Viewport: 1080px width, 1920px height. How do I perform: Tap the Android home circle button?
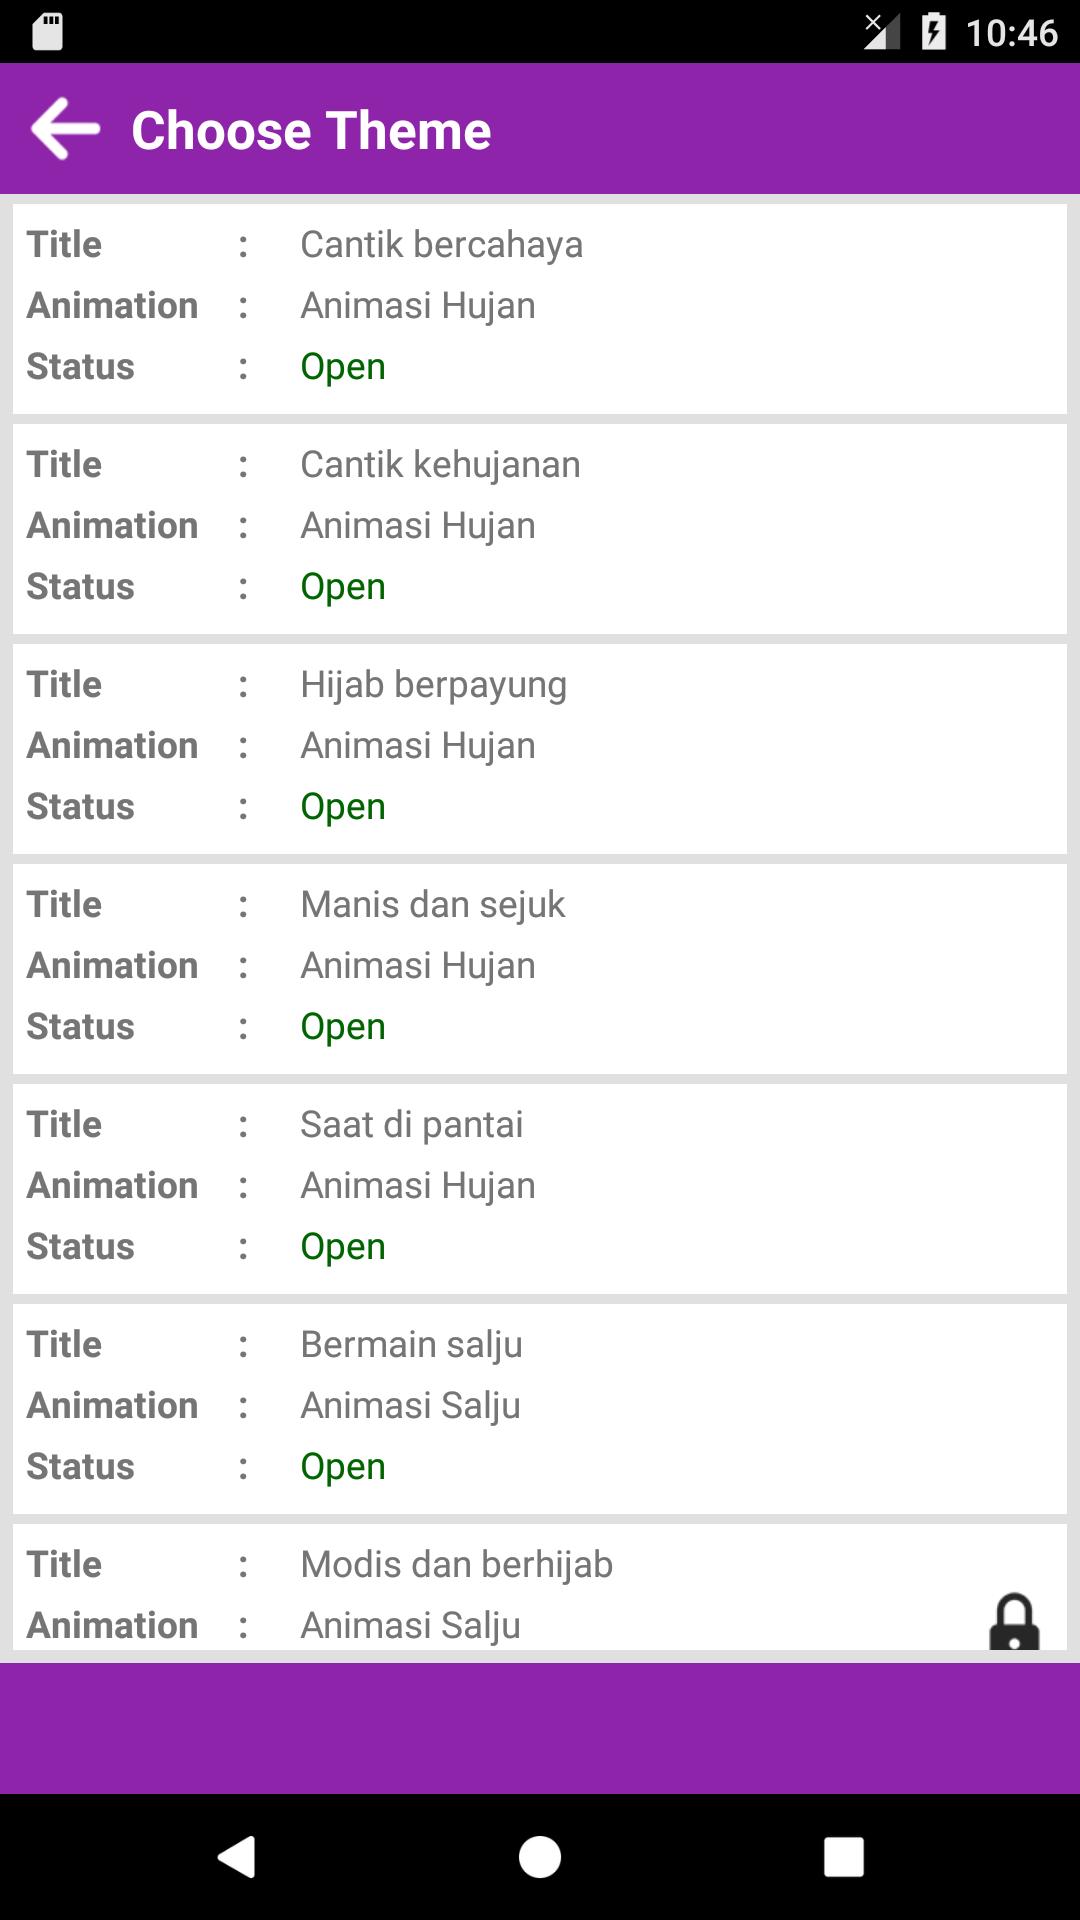[540, 1857]
